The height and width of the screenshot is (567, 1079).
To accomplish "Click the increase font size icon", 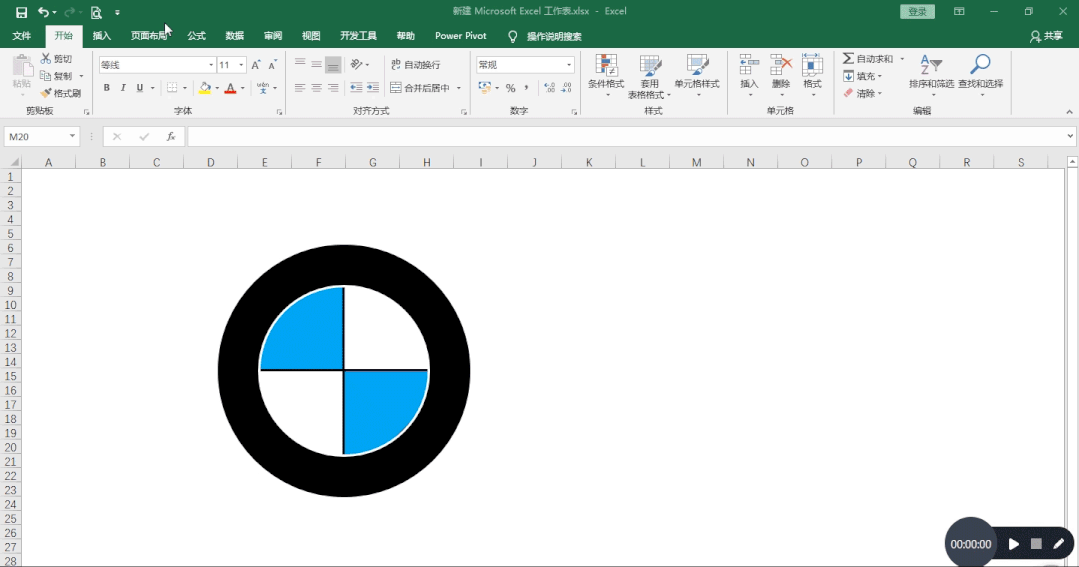I will tap(256, 65).
